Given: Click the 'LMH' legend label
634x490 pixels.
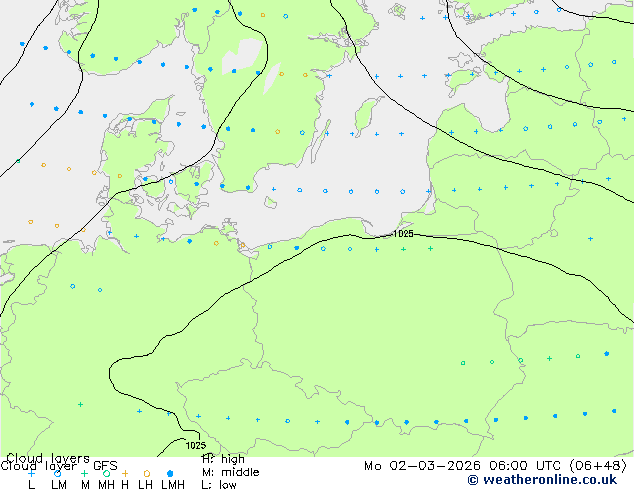Looking at the screenshot, I should 173,484.
